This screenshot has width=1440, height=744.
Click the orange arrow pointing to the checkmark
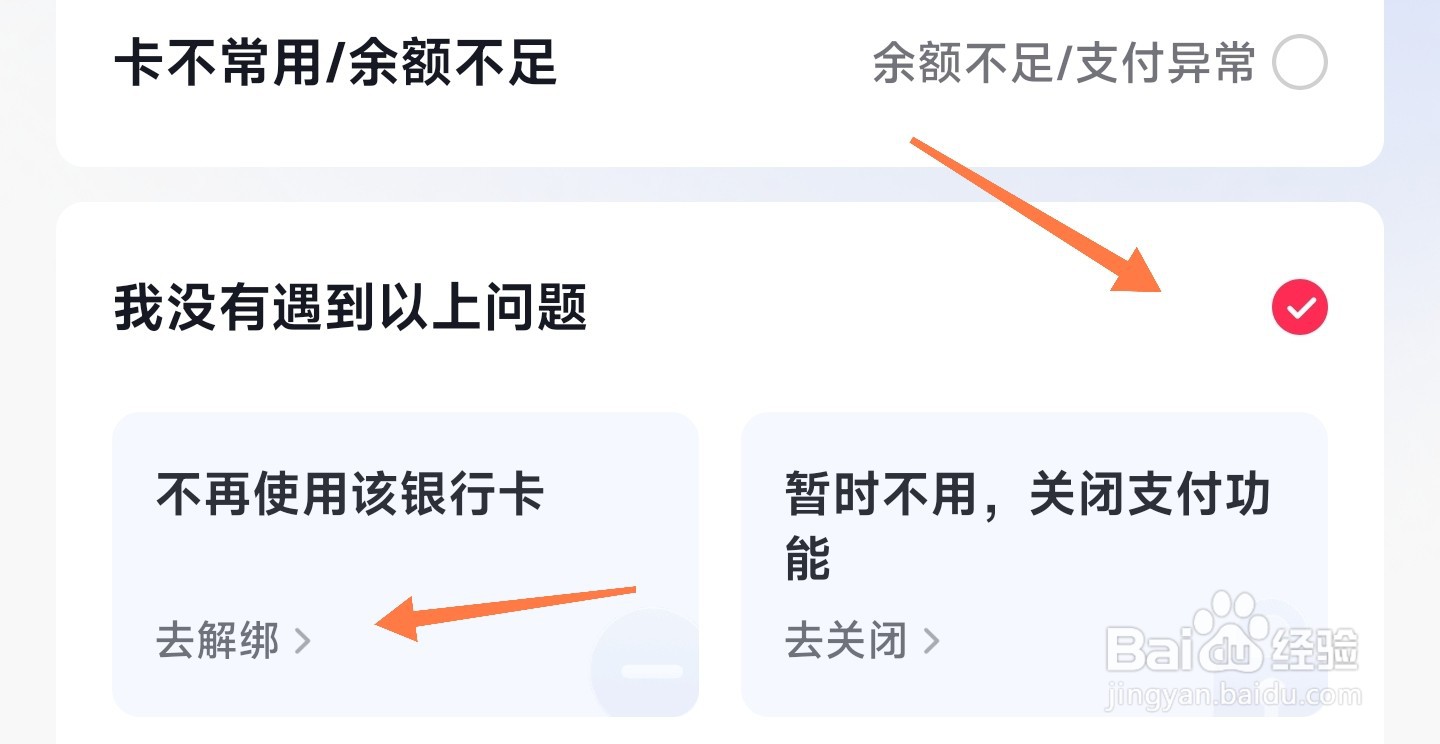[1035, 214]
